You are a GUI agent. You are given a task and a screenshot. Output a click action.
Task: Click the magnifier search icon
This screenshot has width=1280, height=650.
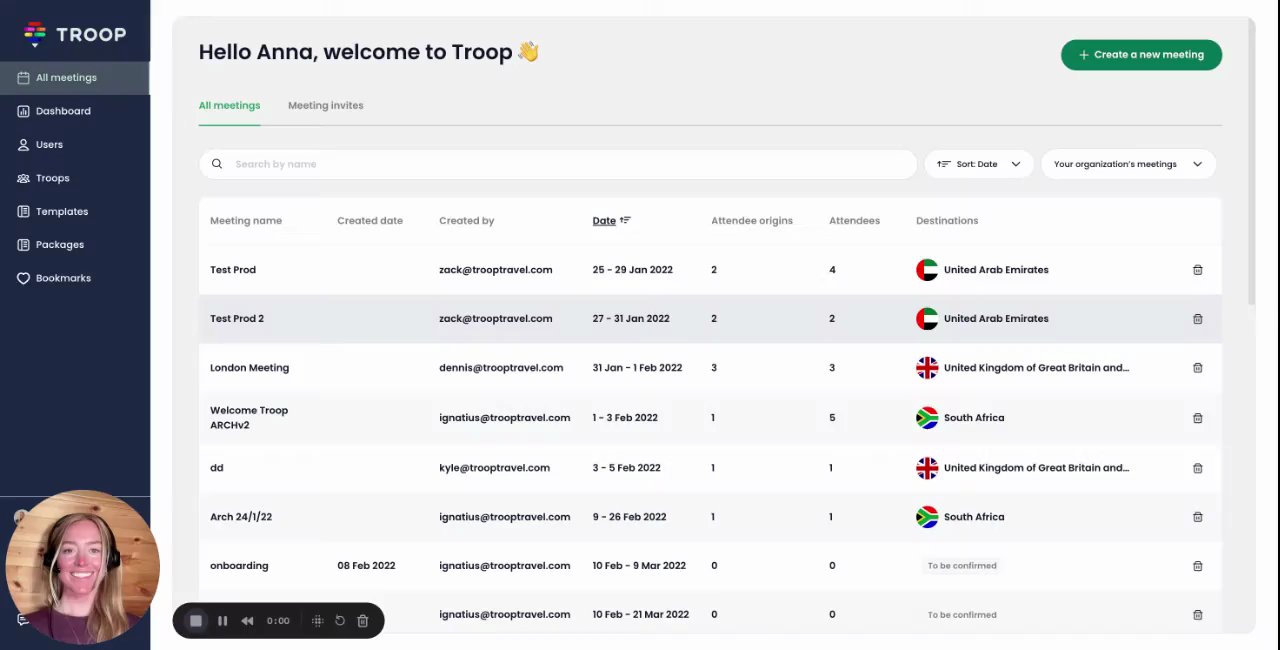pyautogui.click(x=217, y=164)
